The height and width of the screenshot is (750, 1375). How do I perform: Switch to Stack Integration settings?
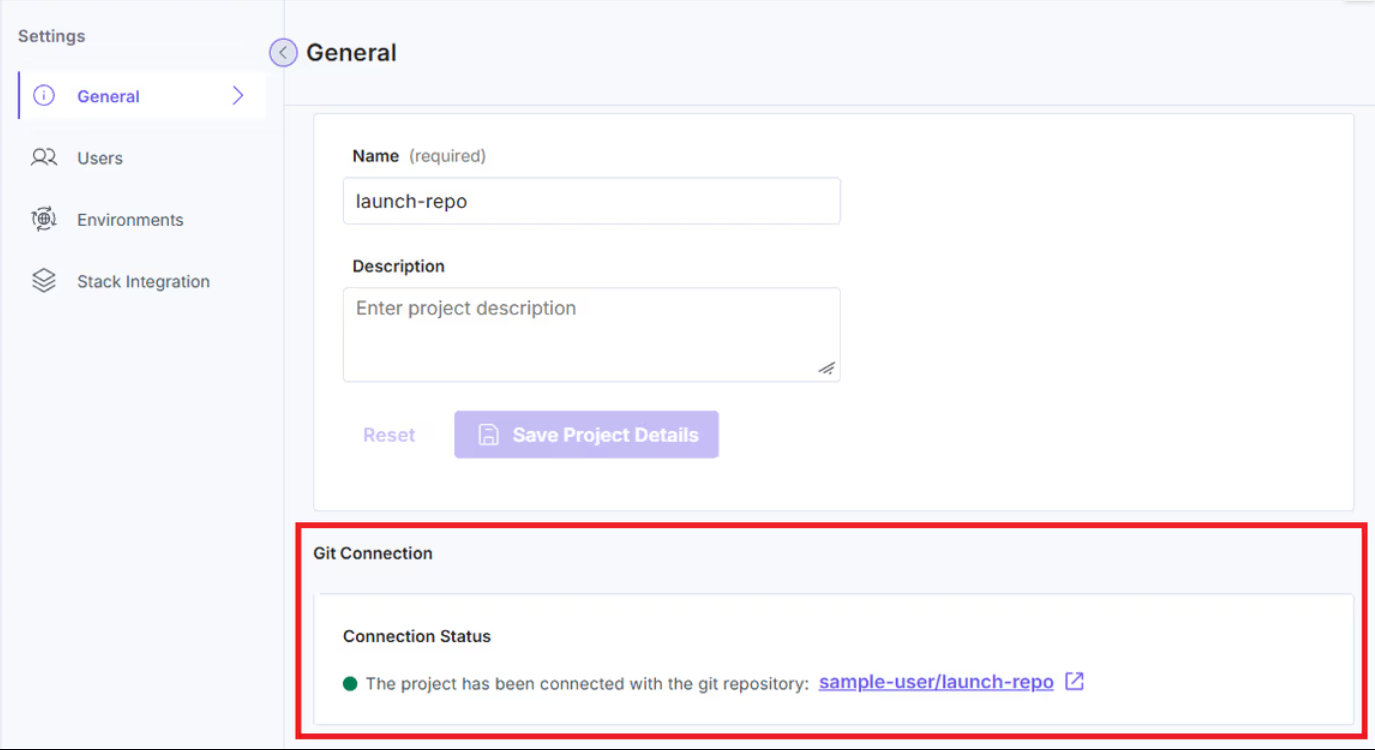click(x=143, y=282)
